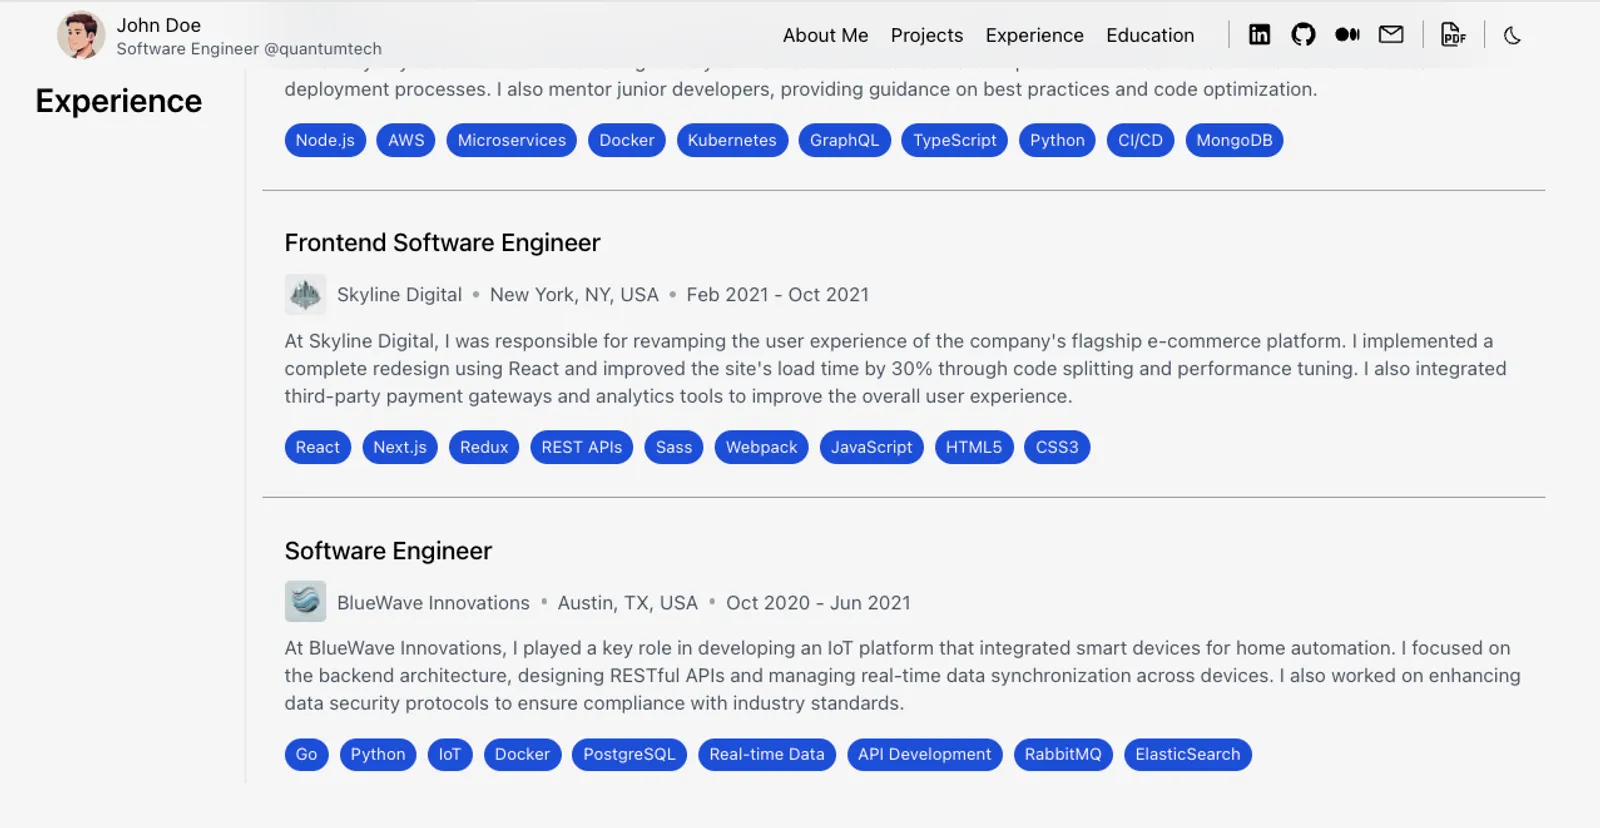Click the John Doe name header
1600x828 pixels.
click(x=159, y=25)
